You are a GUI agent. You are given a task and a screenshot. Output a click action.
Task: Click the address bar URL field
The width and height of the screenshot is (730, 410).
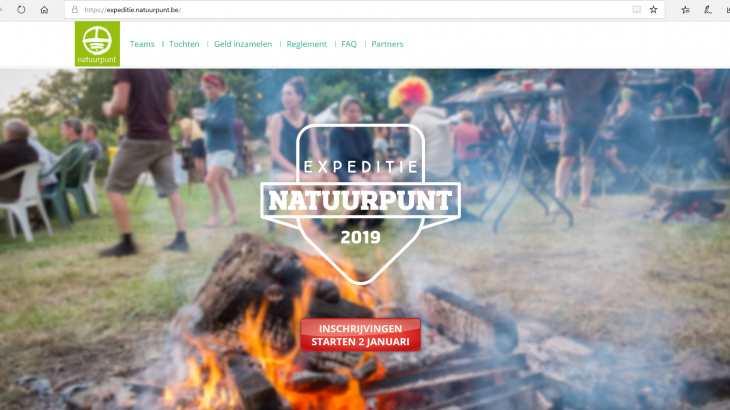coord(354,10)
